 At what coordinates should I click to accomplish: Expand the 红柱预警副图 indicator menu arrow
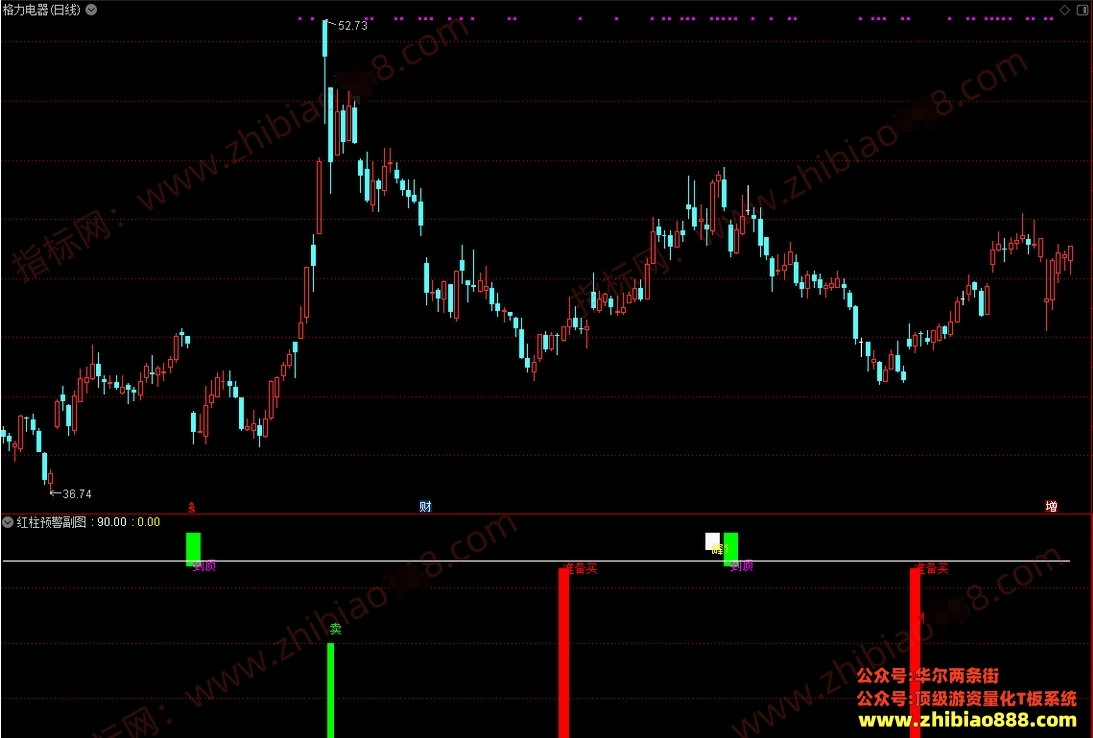pos(8,522)
